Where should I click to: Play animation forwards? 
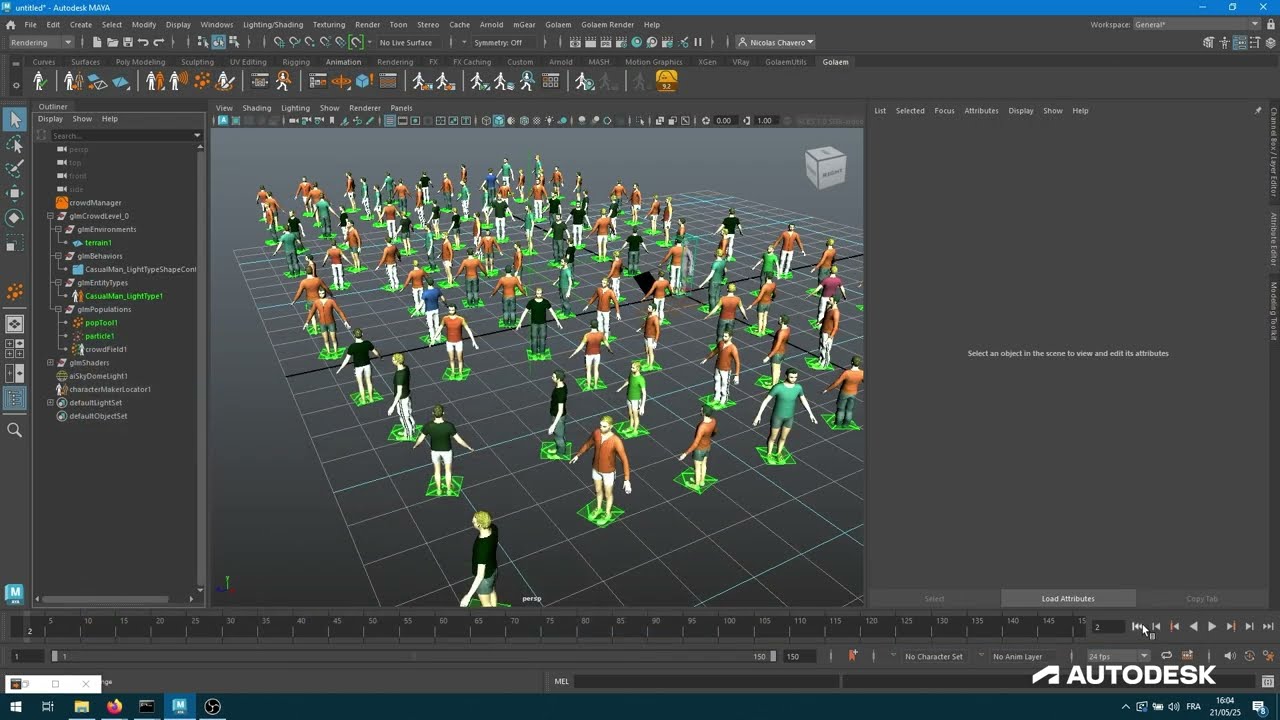[x=1212, y=627]
